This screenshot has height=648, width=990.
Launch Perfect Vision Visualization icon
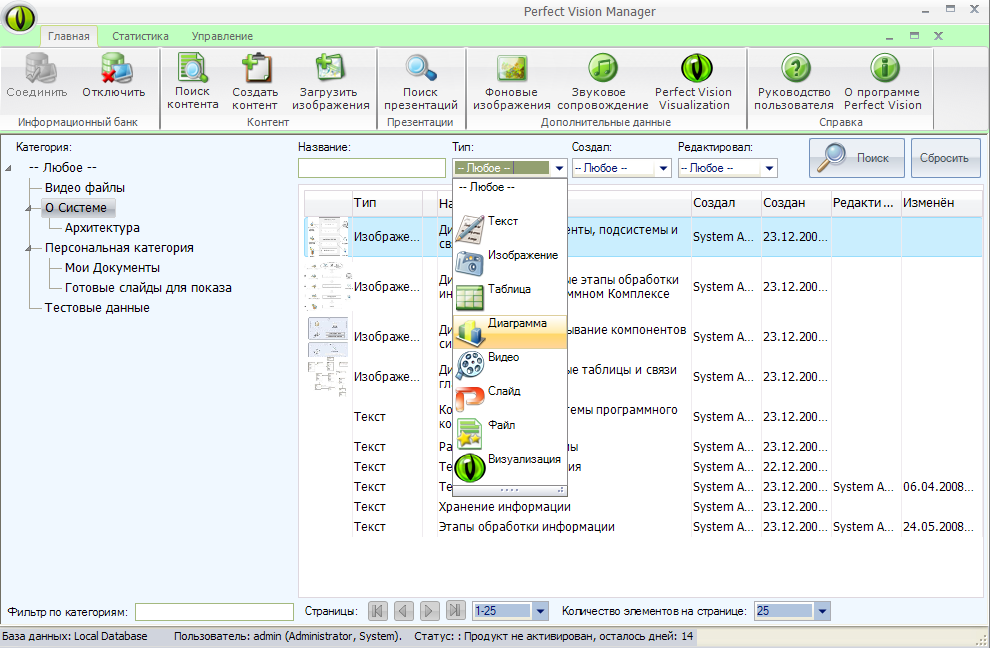pyautogui.click(x=696, y=68)
